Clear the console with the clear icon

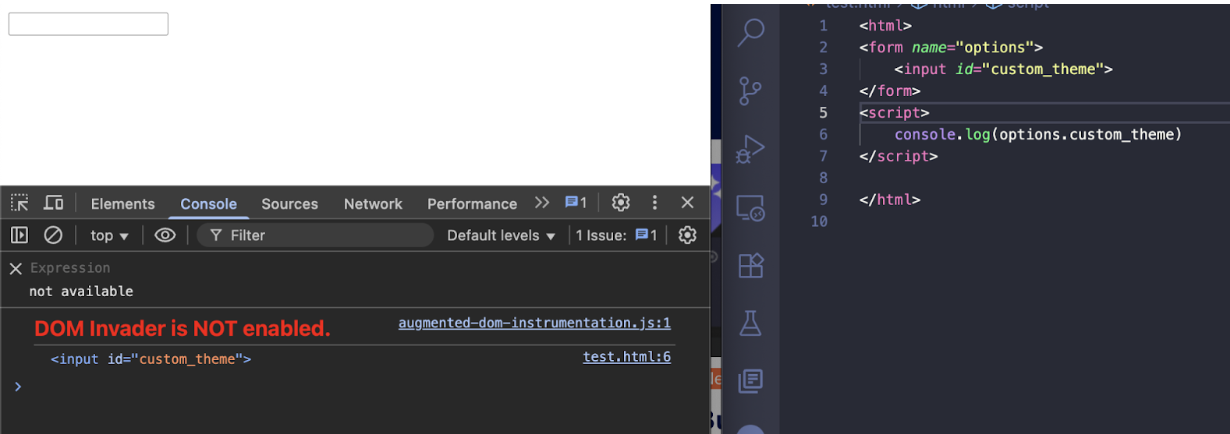tap(53, 235)
